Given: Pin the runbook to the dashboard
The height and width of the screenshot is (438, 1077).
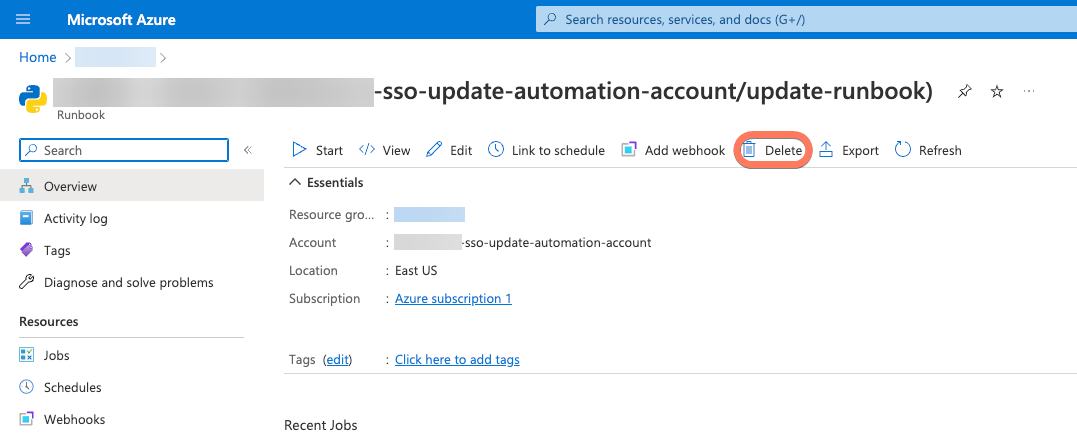Looking at the screenshot, I should [965, 91].
